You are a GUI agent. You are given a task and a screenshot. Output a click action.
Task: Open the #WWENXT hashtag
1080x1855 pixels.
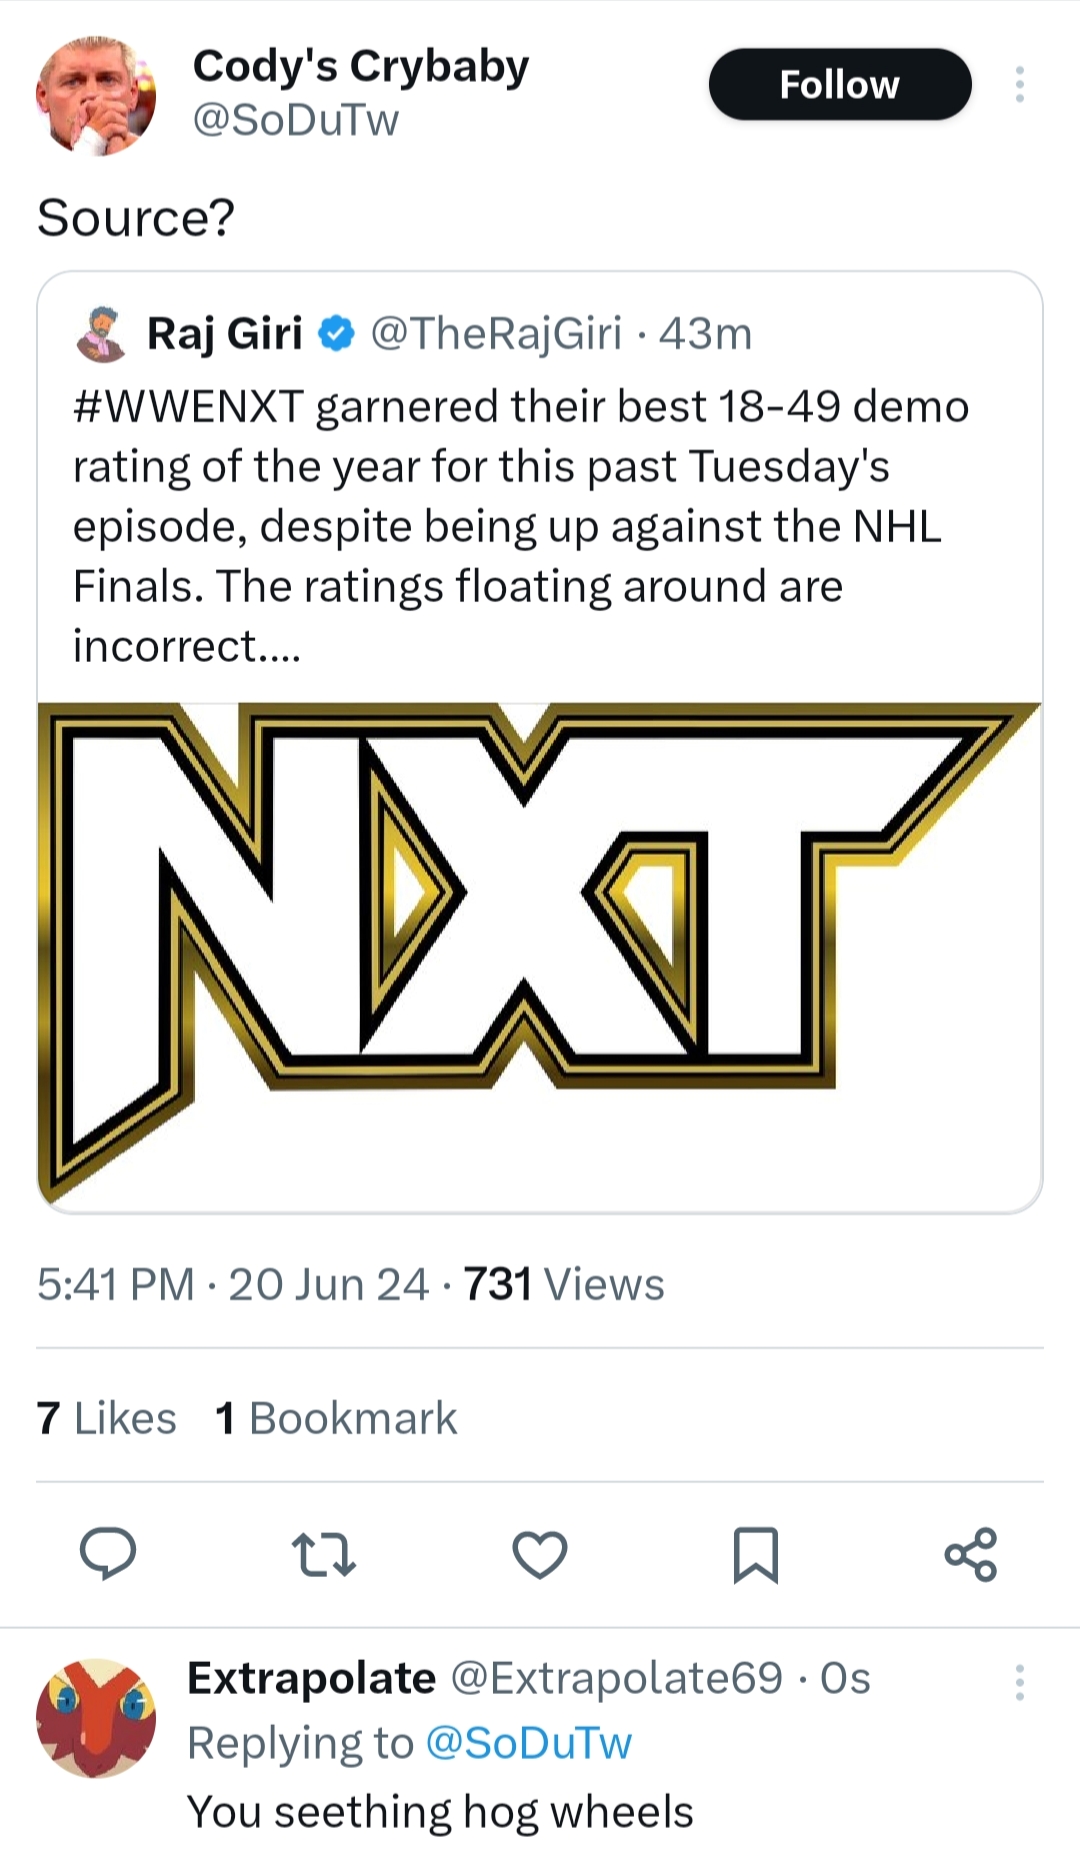[x=188, y=407]
